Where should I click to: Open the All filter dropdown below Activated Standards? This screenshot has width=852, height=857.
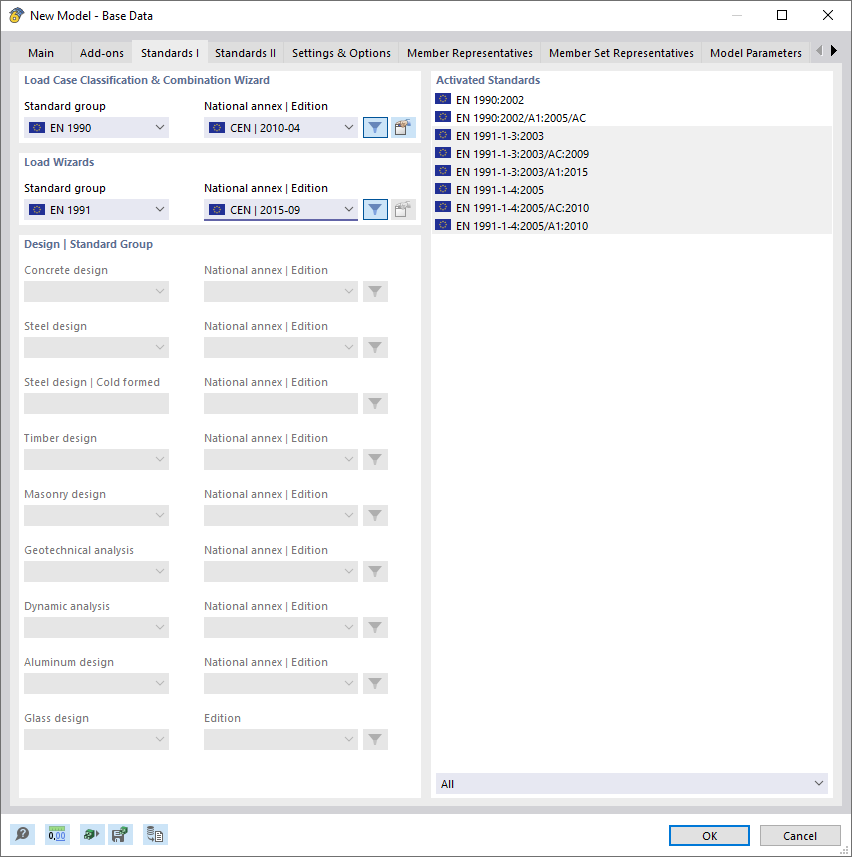click(x=630, y=783)
